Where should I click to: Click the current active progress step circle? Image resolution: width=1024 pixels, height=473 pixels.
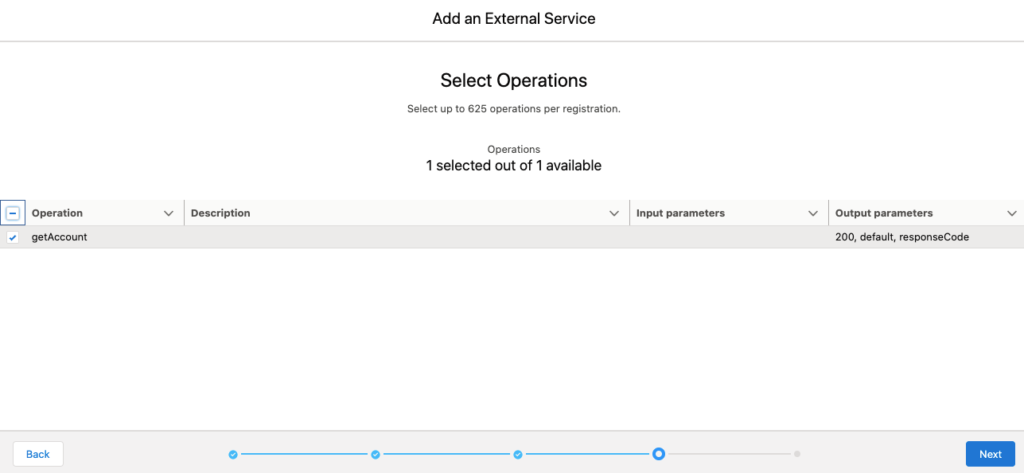659,453
